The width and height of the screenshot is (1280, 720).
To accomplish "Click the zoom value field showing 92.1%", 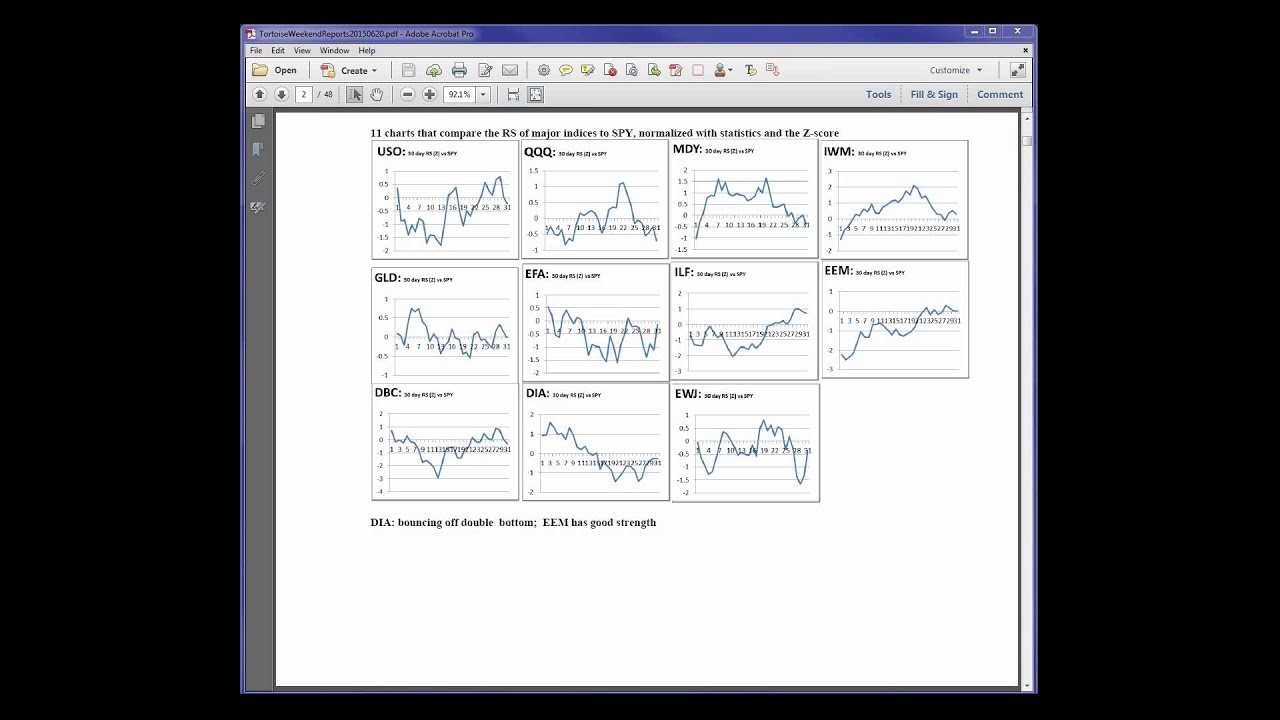I will (x=459, y=94).
